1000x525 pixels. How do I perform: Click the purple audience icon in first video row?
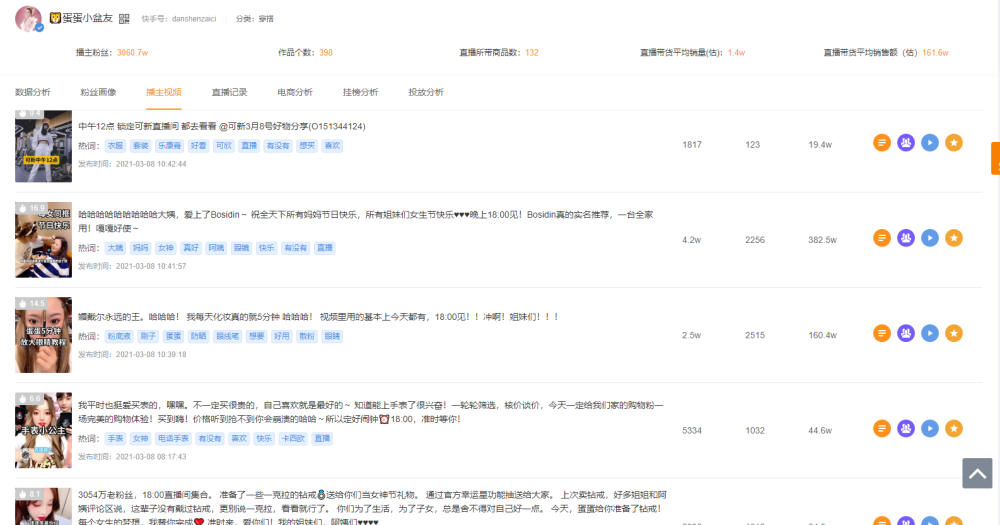click(x=906, y=143)
